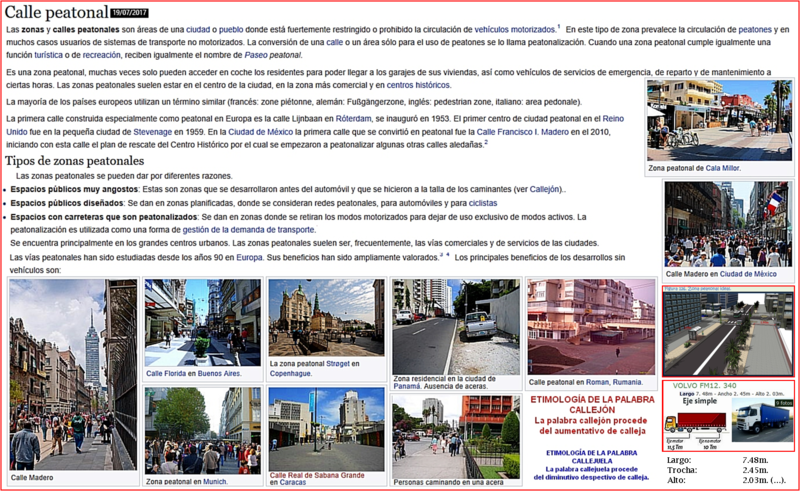View the Munich pedestrian zone photo
800x491 pixels.
tap(203, 431)
